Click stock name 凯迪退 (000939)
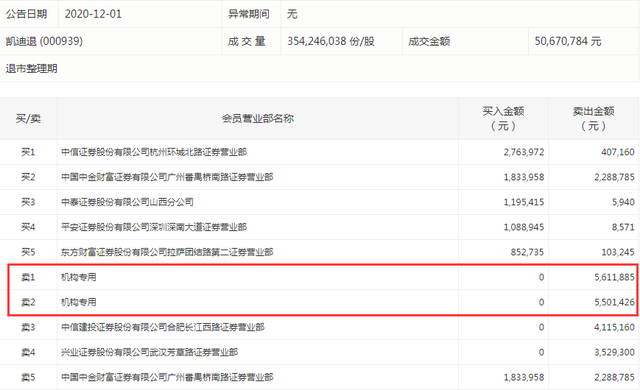The height and width of the screenshot is (390, 640). (44, 41)
